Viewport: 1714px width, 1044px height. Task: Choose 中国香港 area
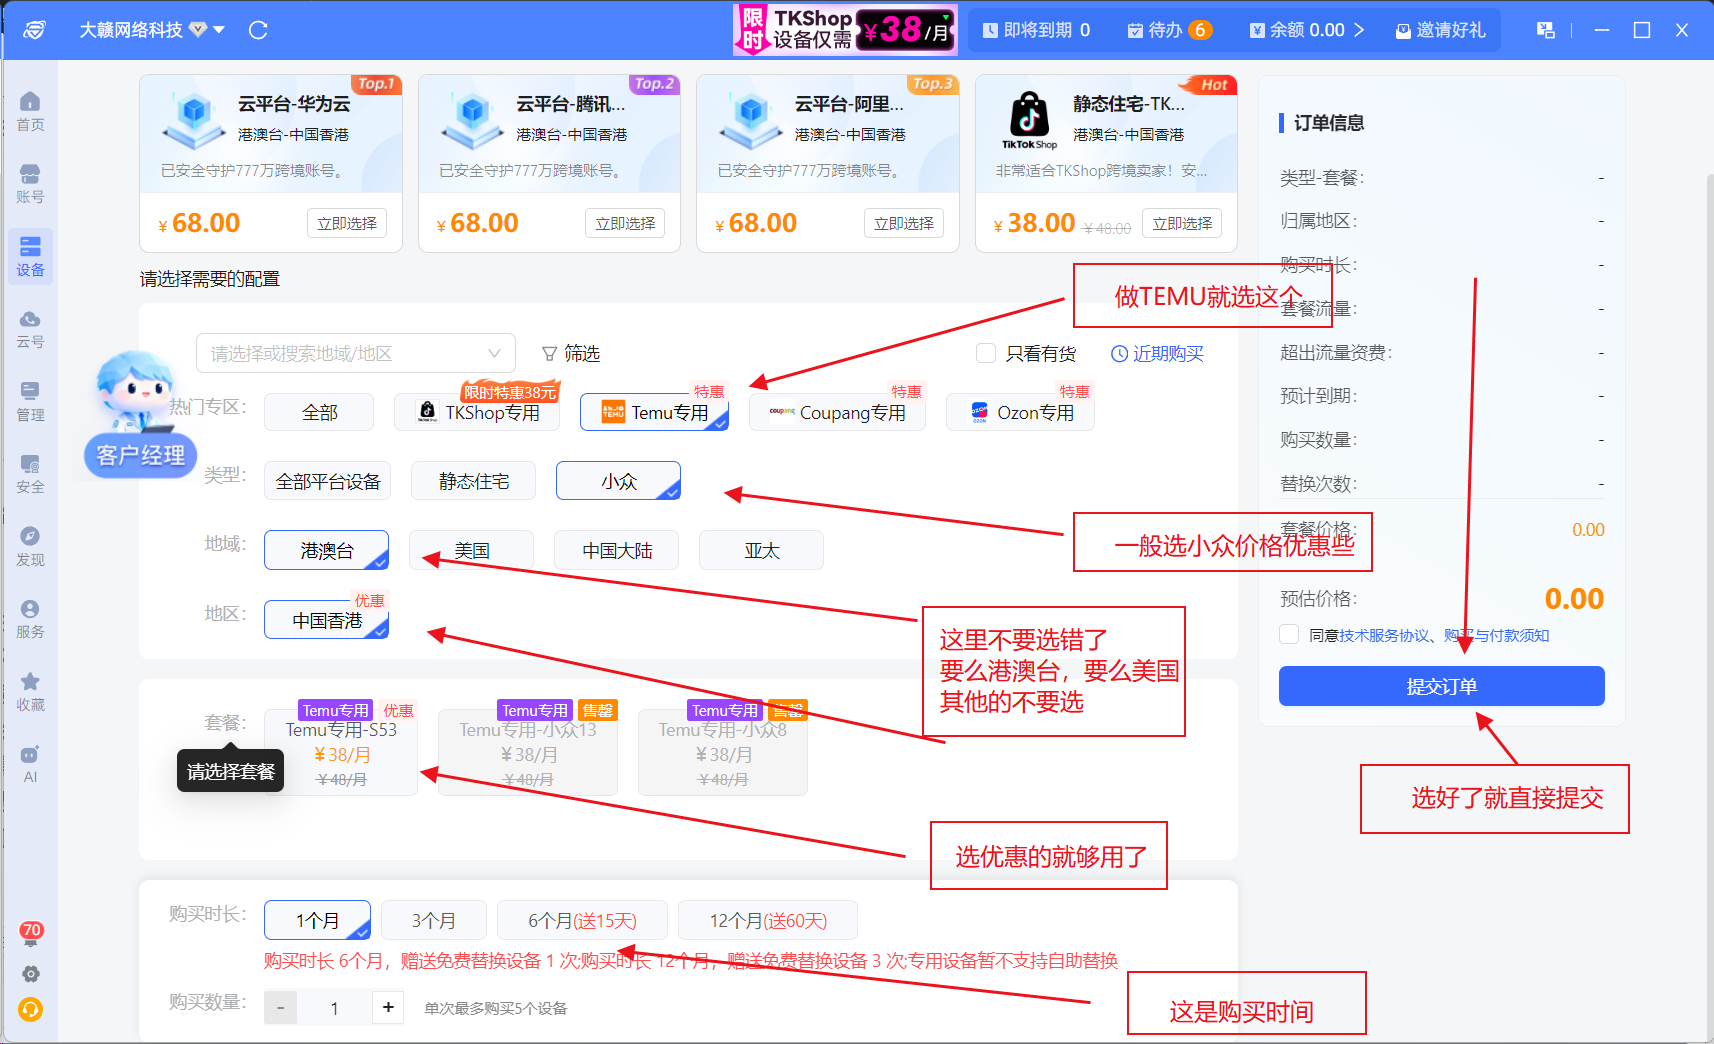(326, 620)
